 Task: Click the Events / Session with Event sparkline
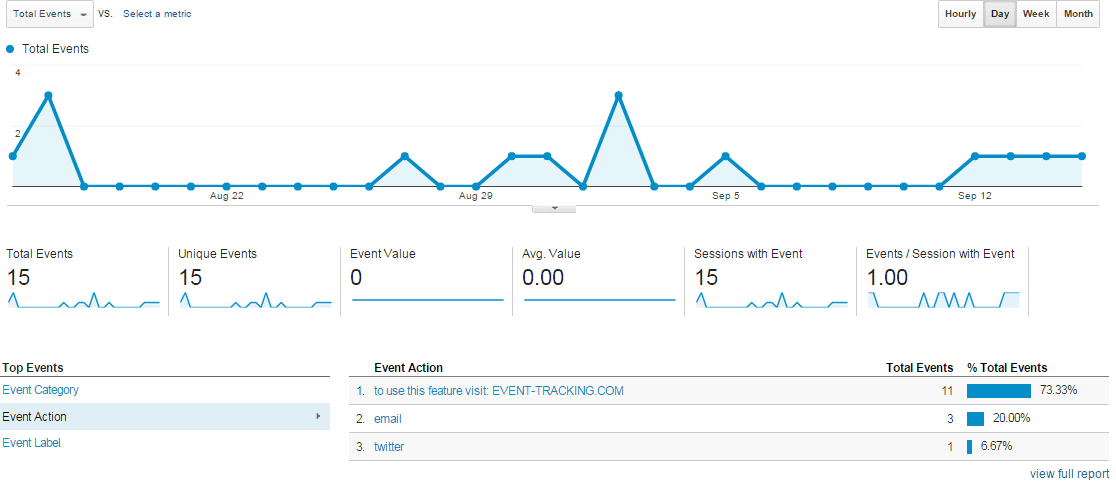[x=943, y=299]
